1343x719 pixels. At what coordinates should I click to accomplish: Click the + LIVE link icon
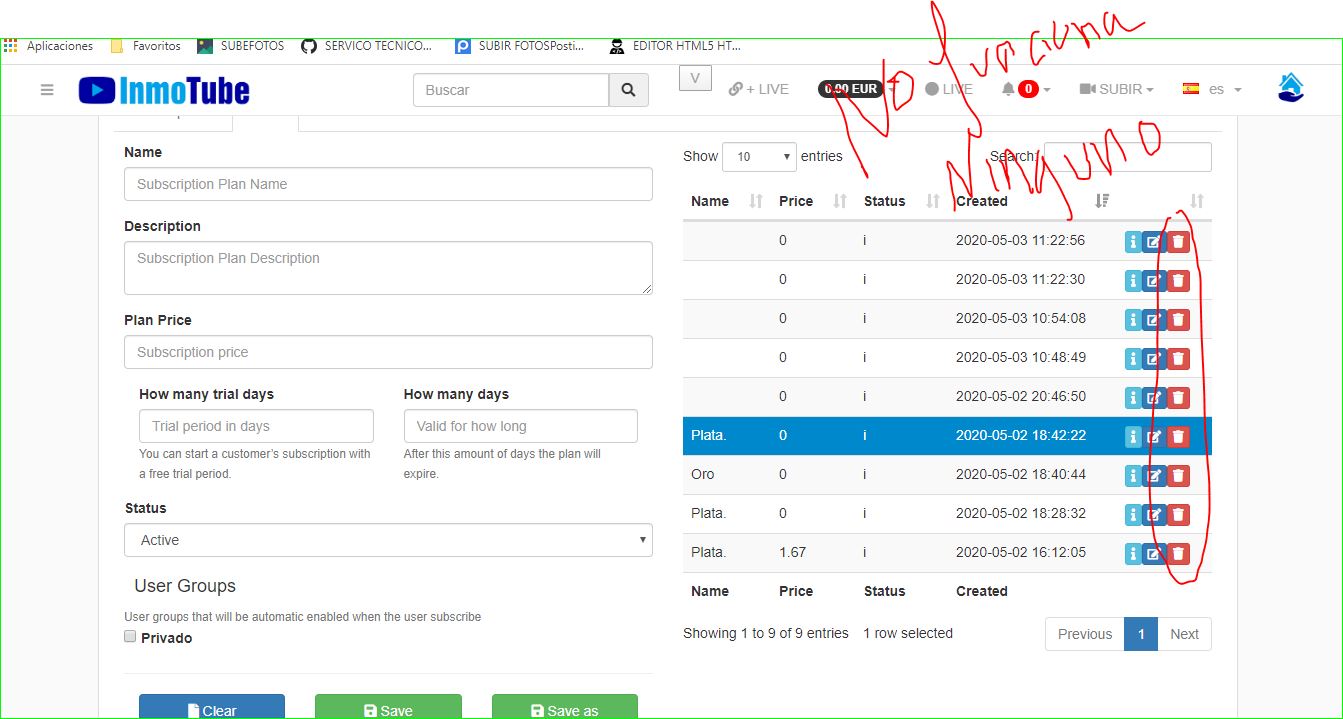tap(737, 89)
